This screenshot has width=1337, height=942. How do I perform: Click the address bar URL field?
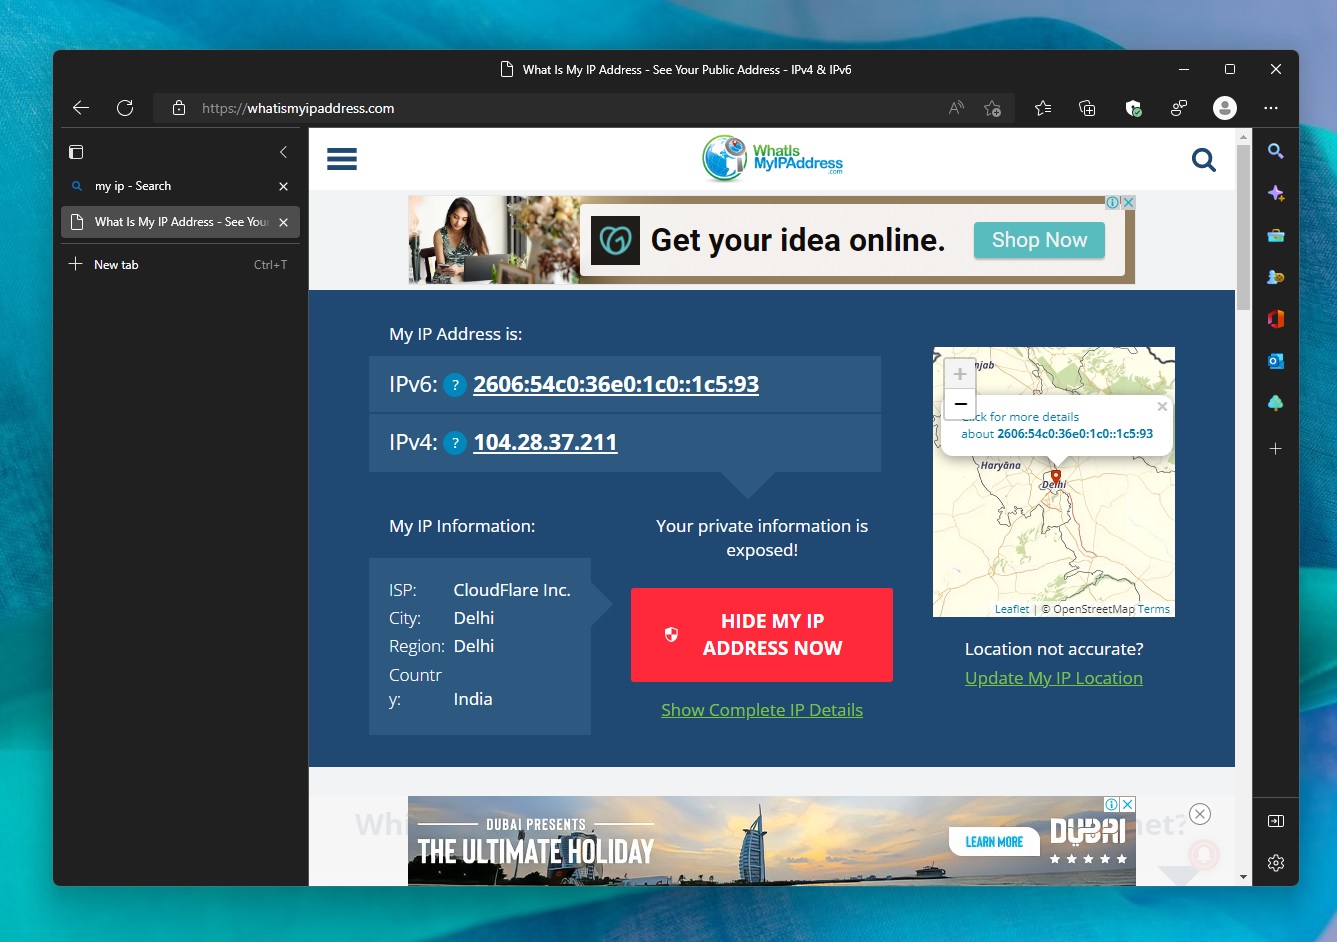pos(560,108)
